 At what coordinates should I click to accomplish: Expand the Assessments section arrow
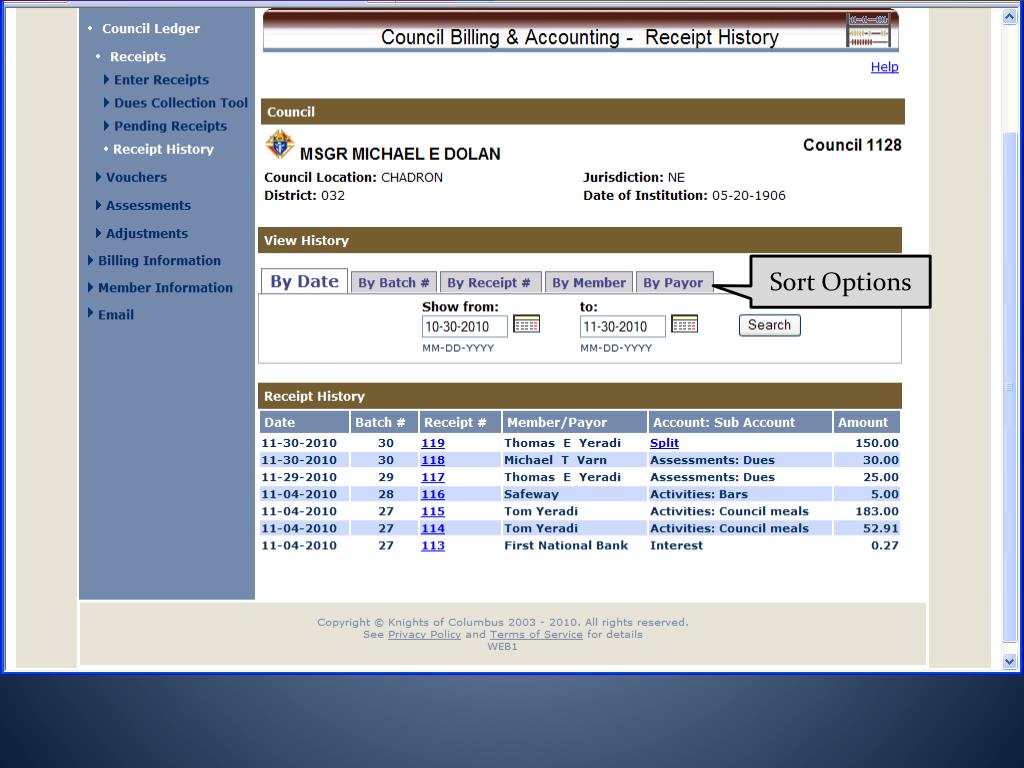99,205
